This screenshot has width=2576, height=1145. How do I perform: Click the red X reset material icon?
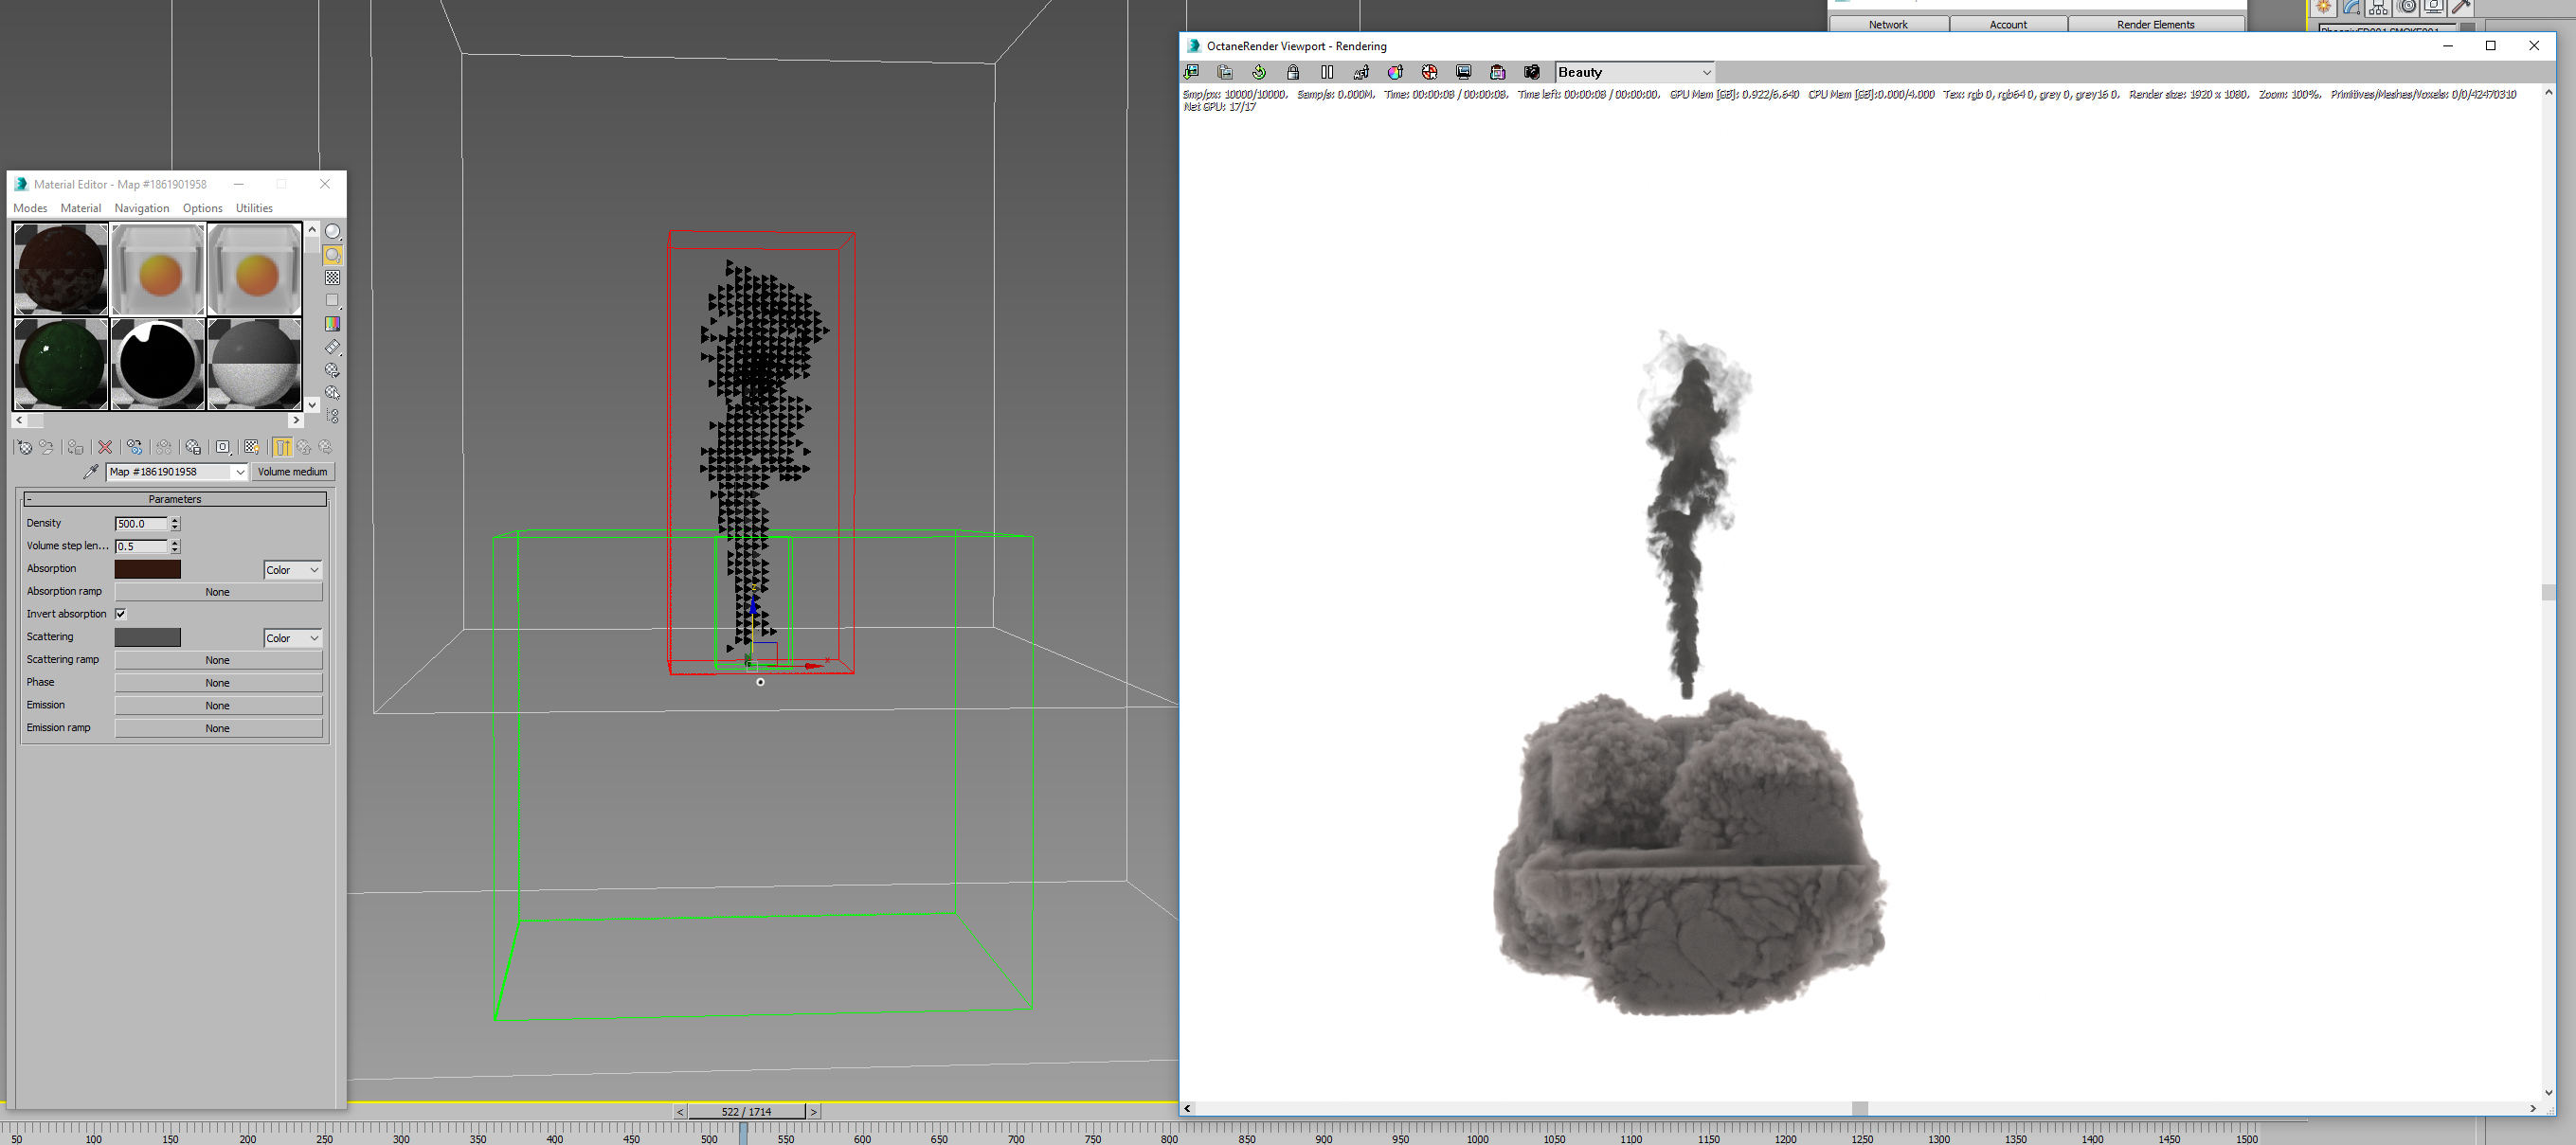(105, 447)
